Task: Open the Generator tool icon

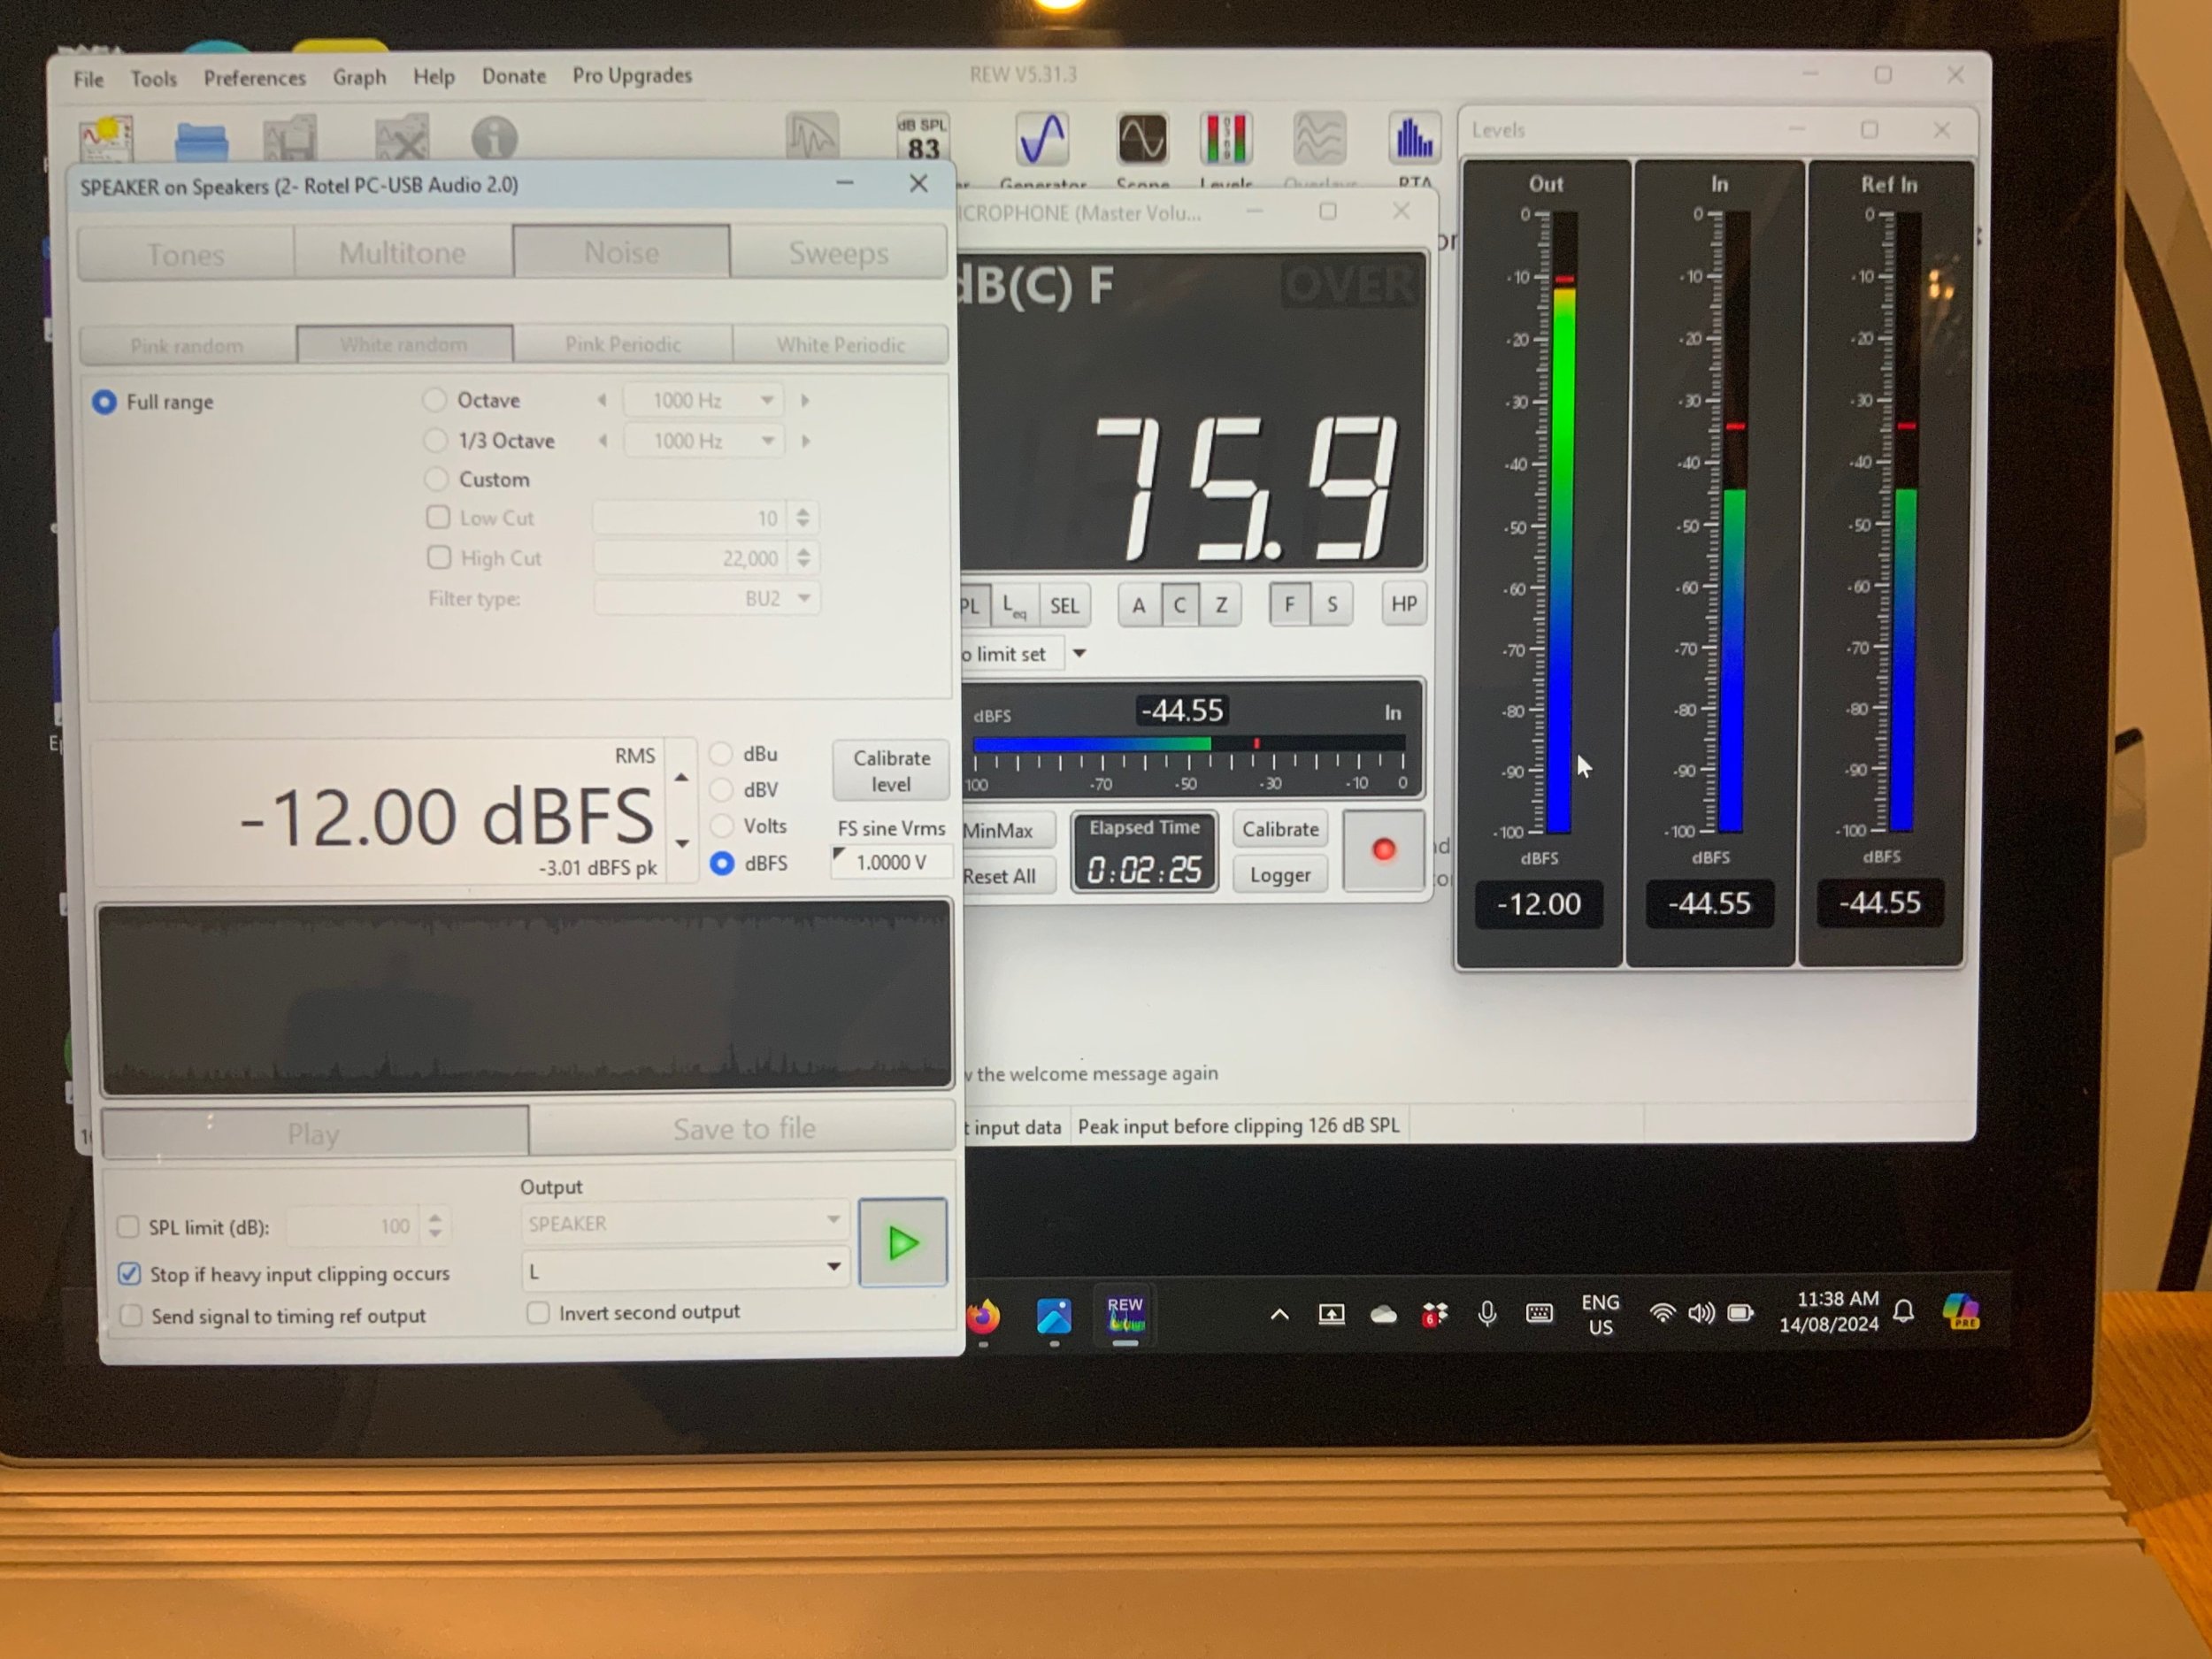Action: point(1042,140)
